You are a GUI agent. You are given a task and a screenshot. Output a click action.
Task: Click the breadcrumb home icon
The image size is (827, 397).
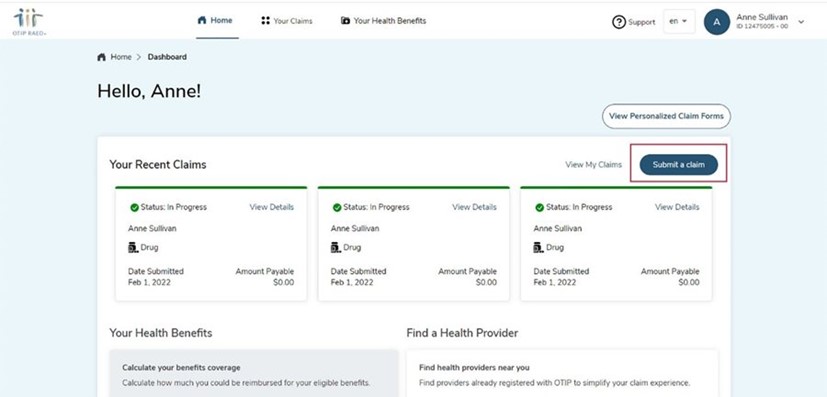pos(101,57)
